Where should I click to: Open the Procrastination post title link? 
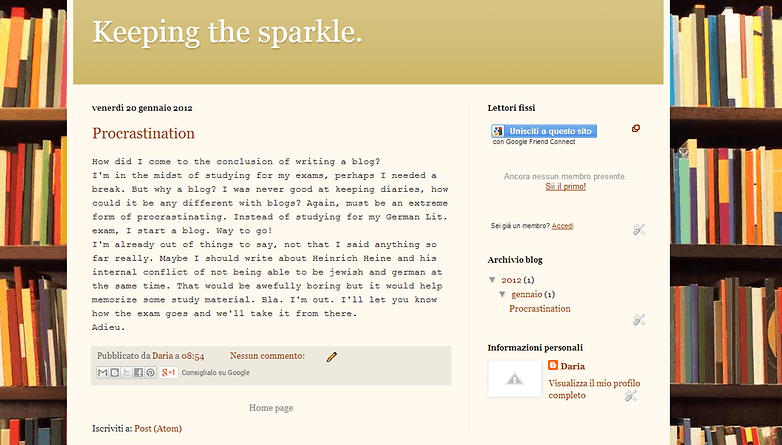click(144, 133)
